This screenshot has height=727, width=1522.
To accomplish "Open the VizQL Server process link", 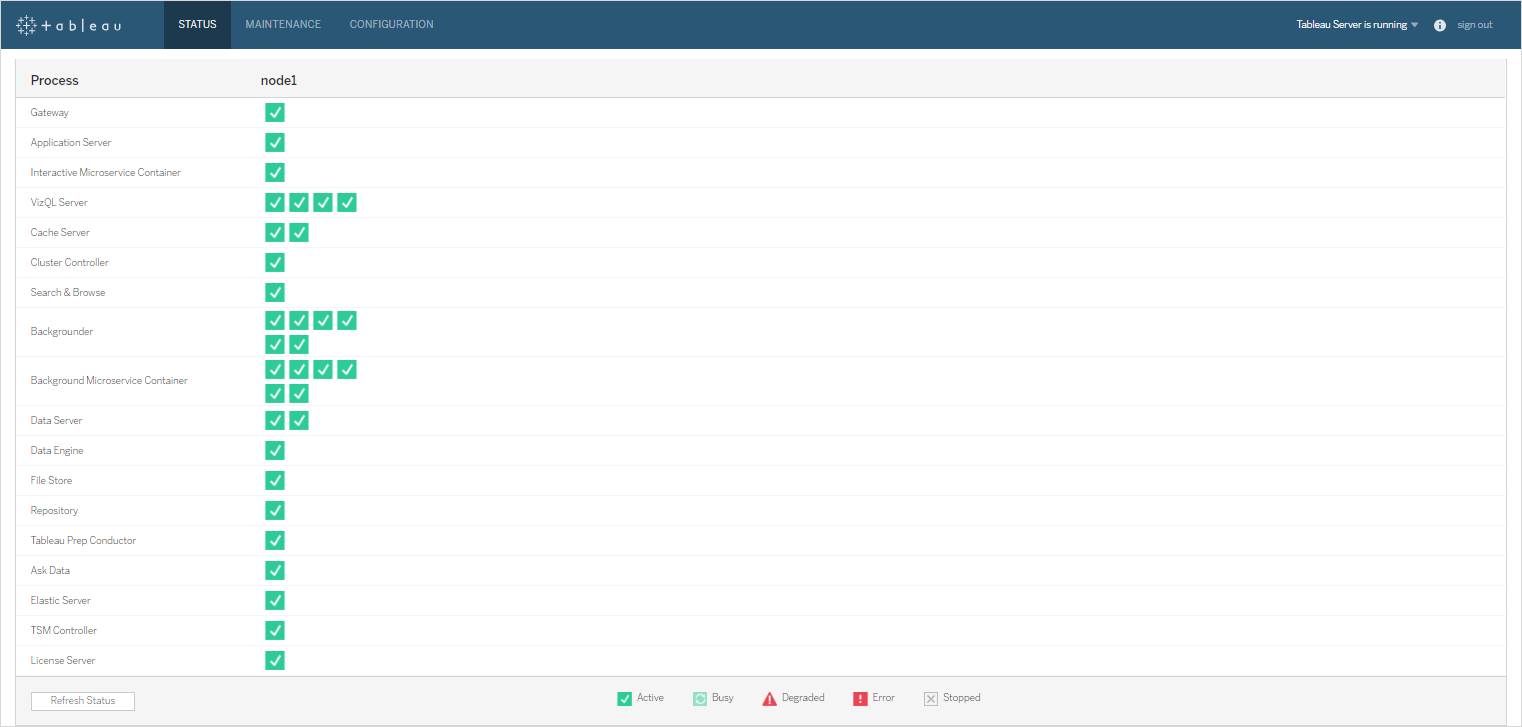I will pos(59,203).
